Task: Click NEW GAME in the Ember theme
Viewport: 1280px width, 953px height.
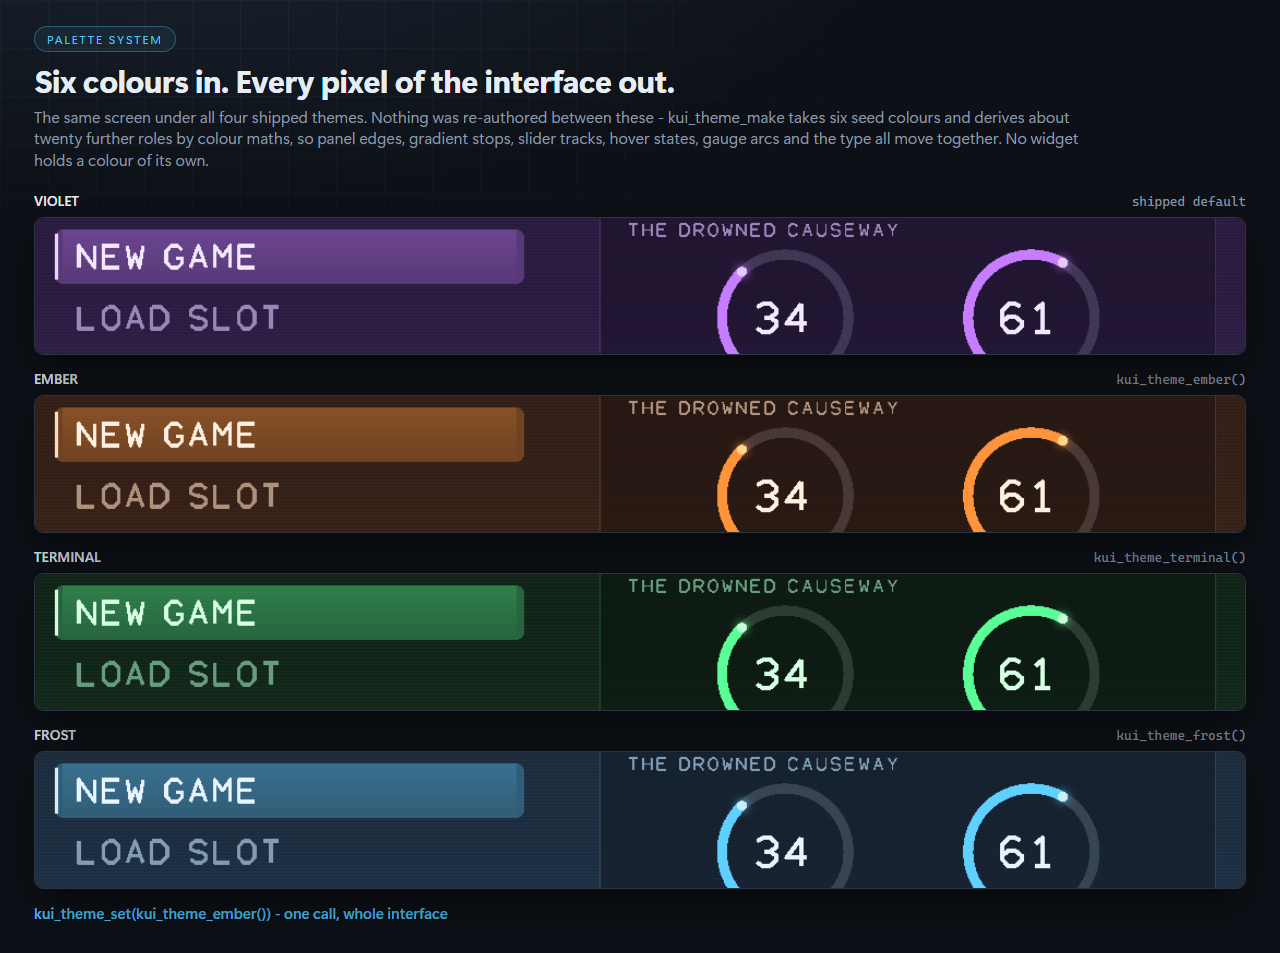Action: 289,435
